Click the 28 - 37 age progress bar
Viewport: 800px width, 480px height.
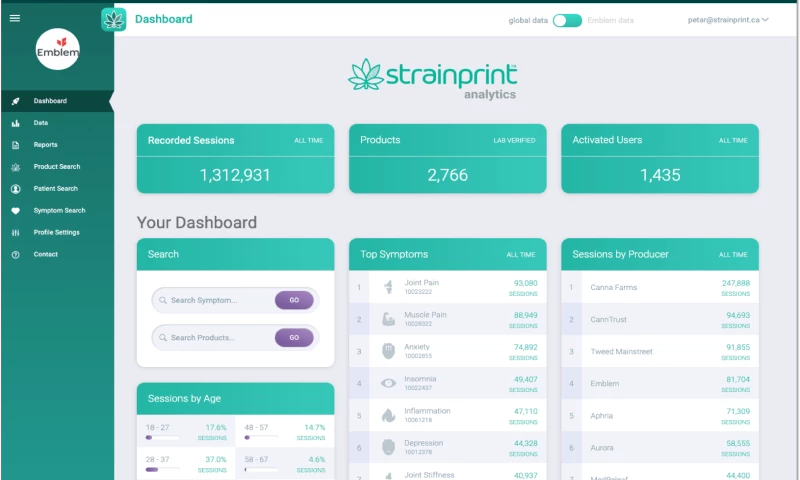[162, 470]
